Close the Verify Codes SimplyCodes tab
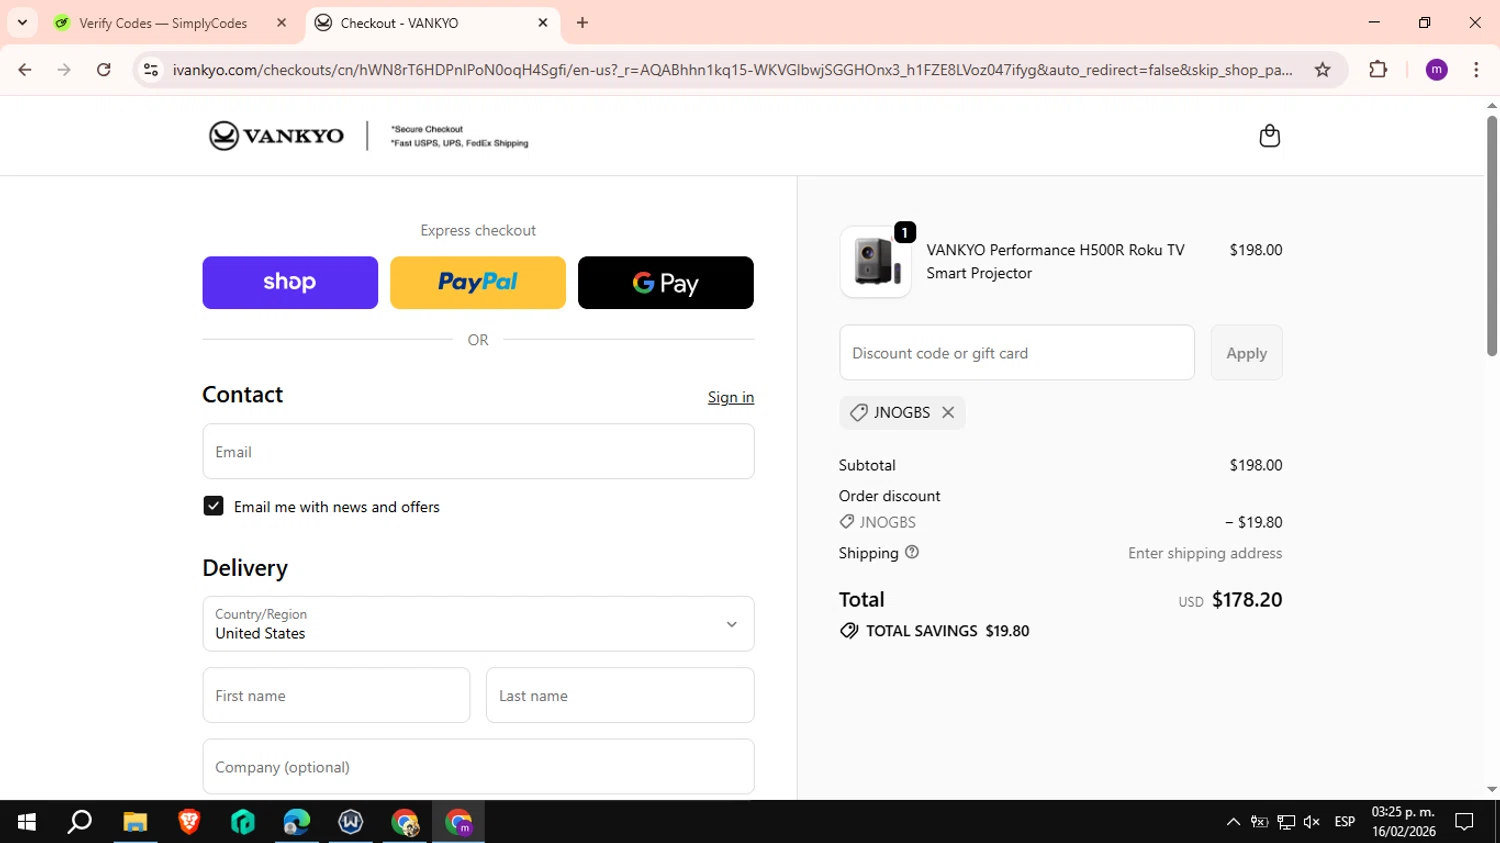This screenshot has height=843, width=1500. pyautogui.click(x=281, y=22)
